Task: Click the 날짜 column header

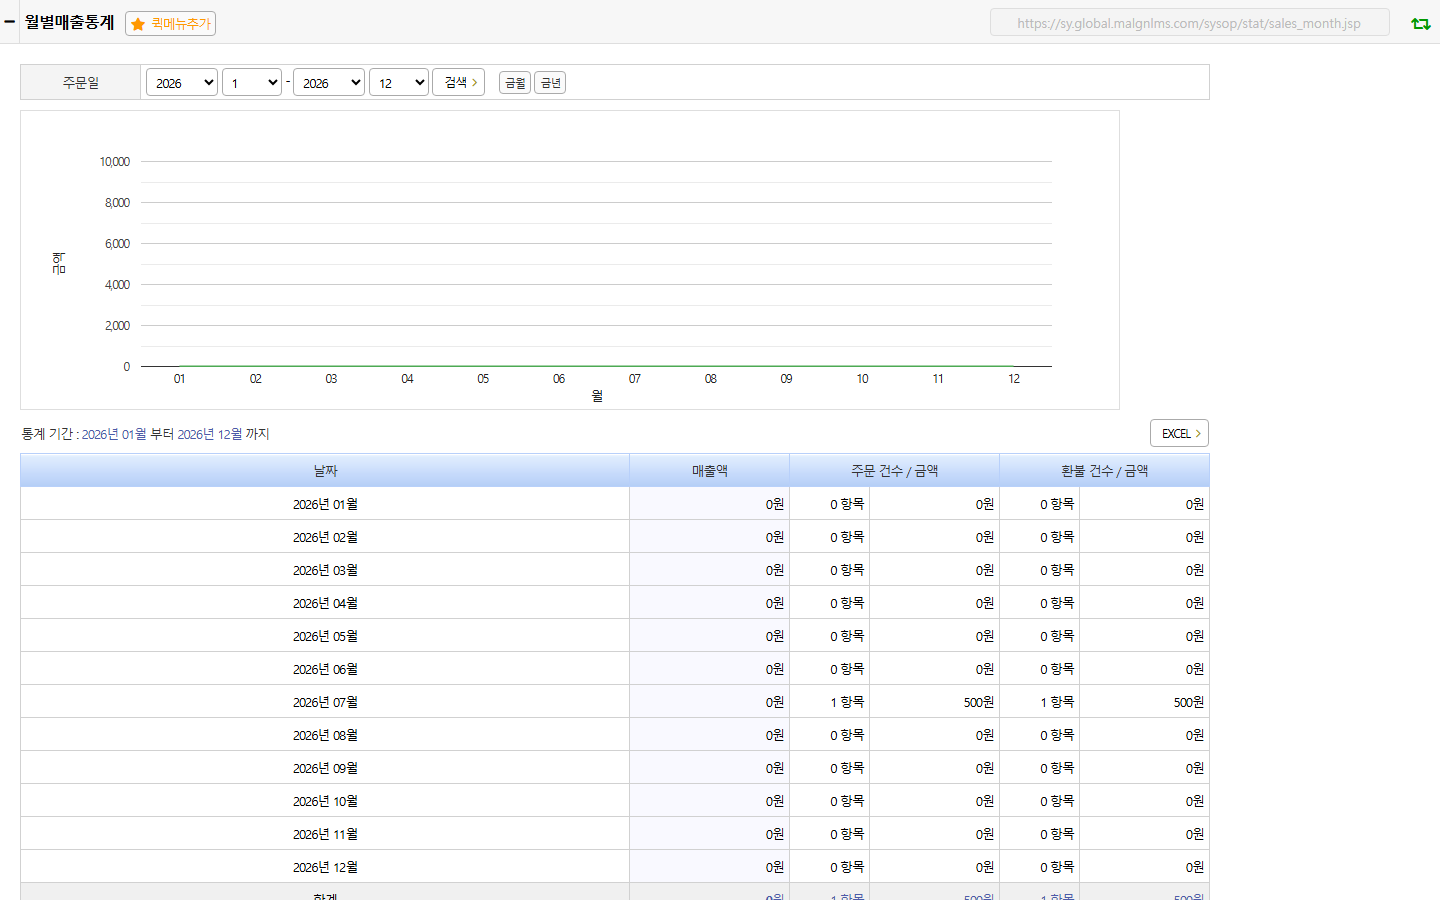Action: pos(325,470)
